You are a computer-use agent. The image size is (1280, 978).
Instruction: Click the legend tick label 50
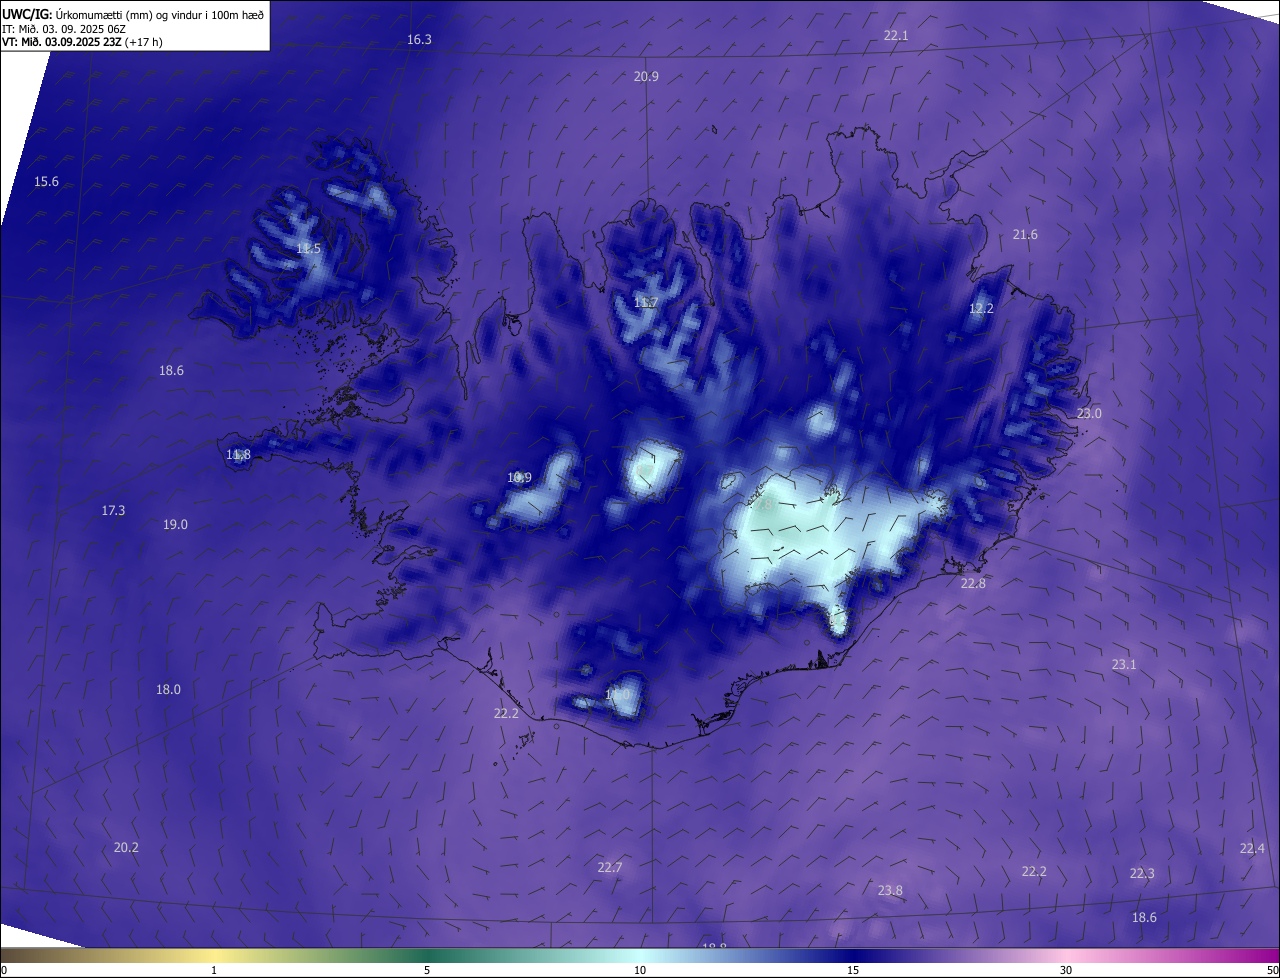coord(1272,971)
